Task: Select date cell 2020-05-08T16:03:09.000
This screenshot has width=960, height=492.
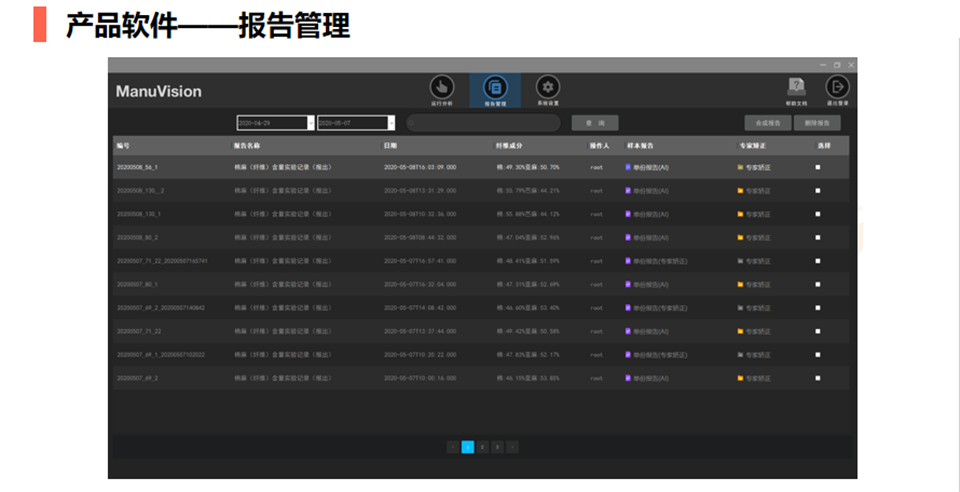Action: [x=420, y=167]
